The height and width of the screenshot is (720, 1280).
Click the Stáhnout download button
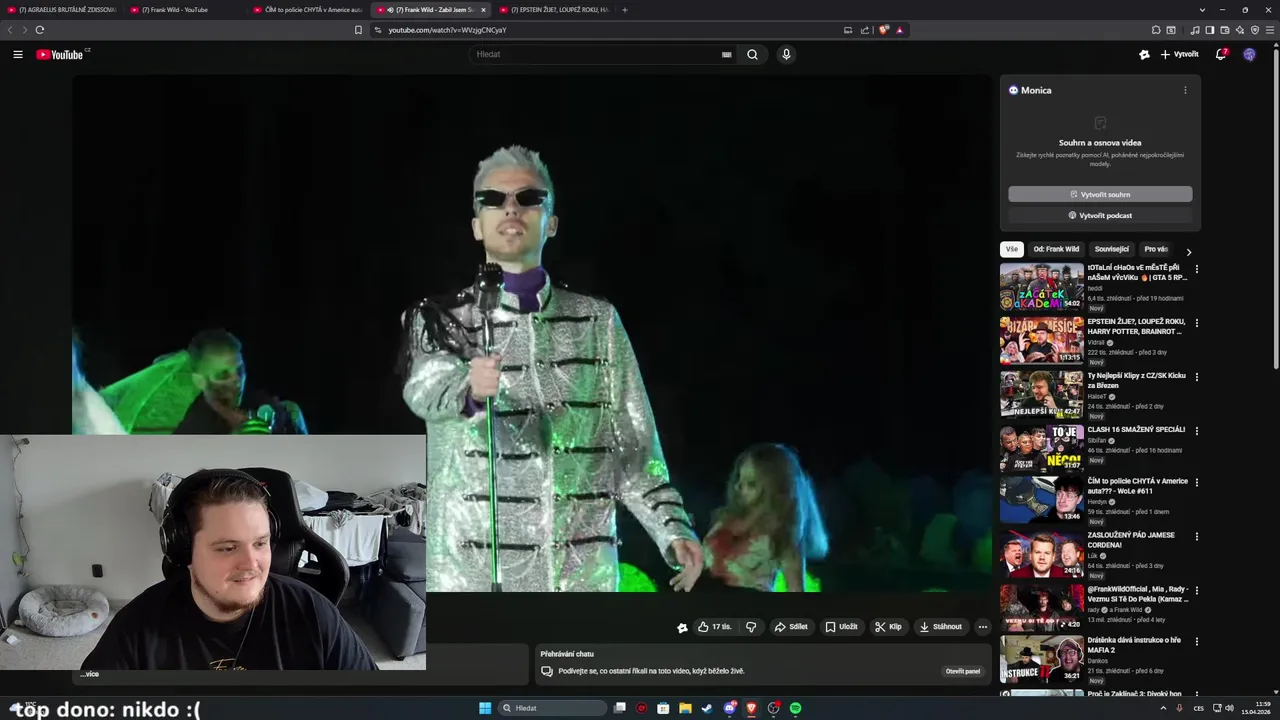click(940, 627)
